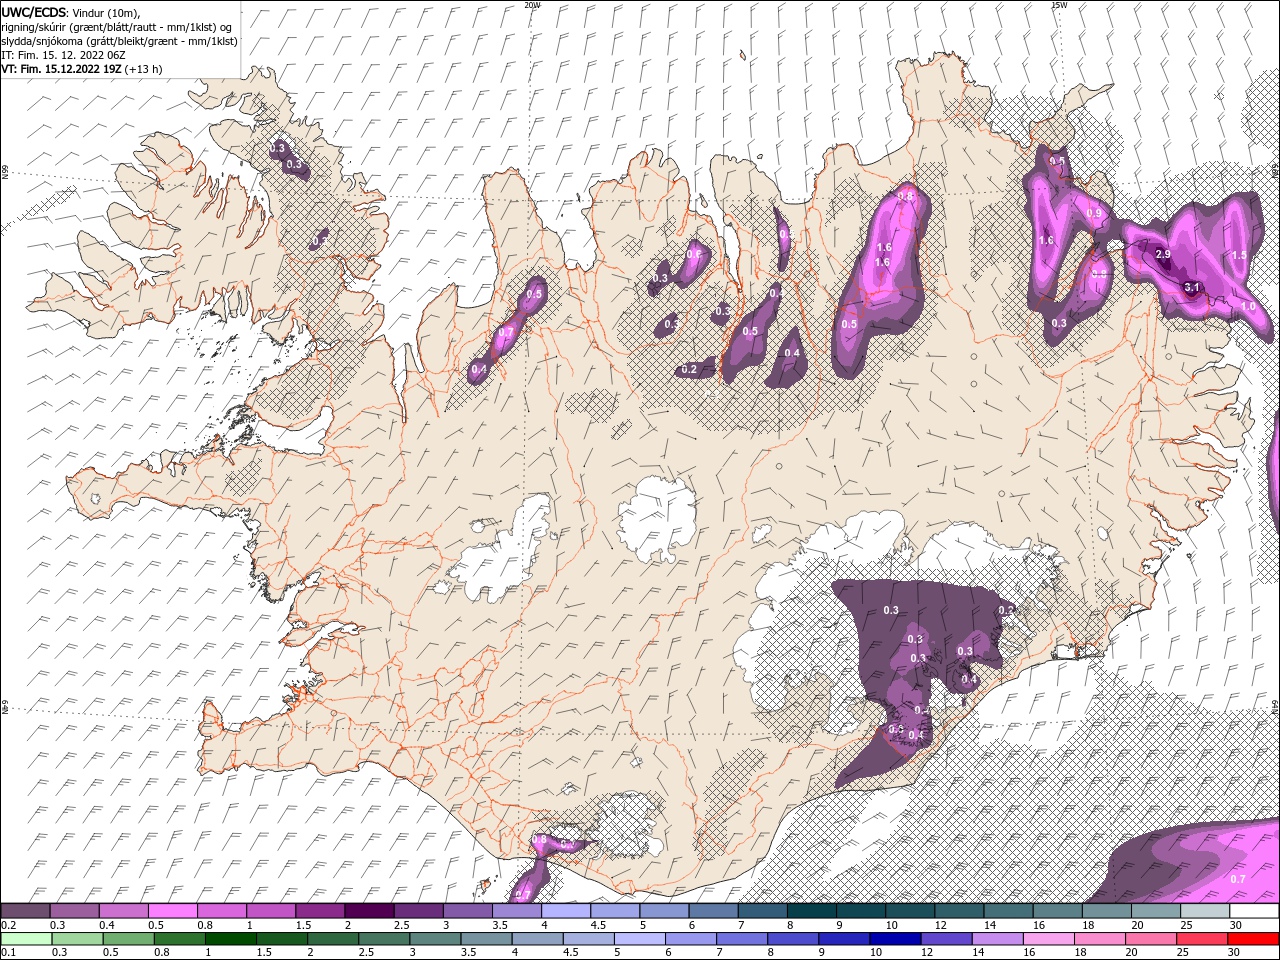Pick the dark teal snow swatch starting at 8

pyautogui.click(x=812, y=911)
